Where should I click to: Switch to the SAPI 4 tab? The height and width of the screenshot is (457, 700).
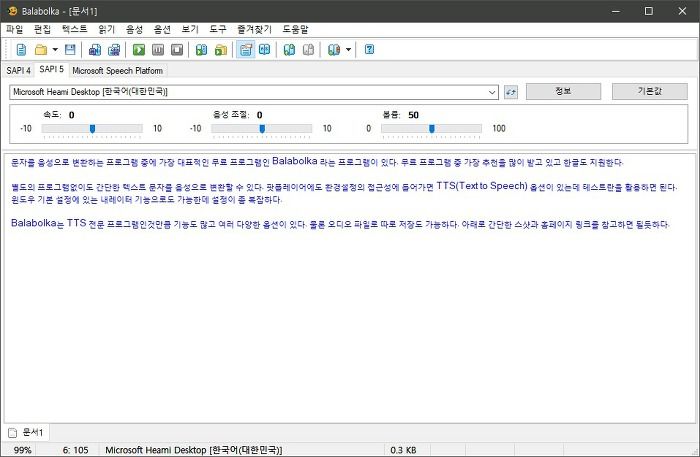coord(18,71)
